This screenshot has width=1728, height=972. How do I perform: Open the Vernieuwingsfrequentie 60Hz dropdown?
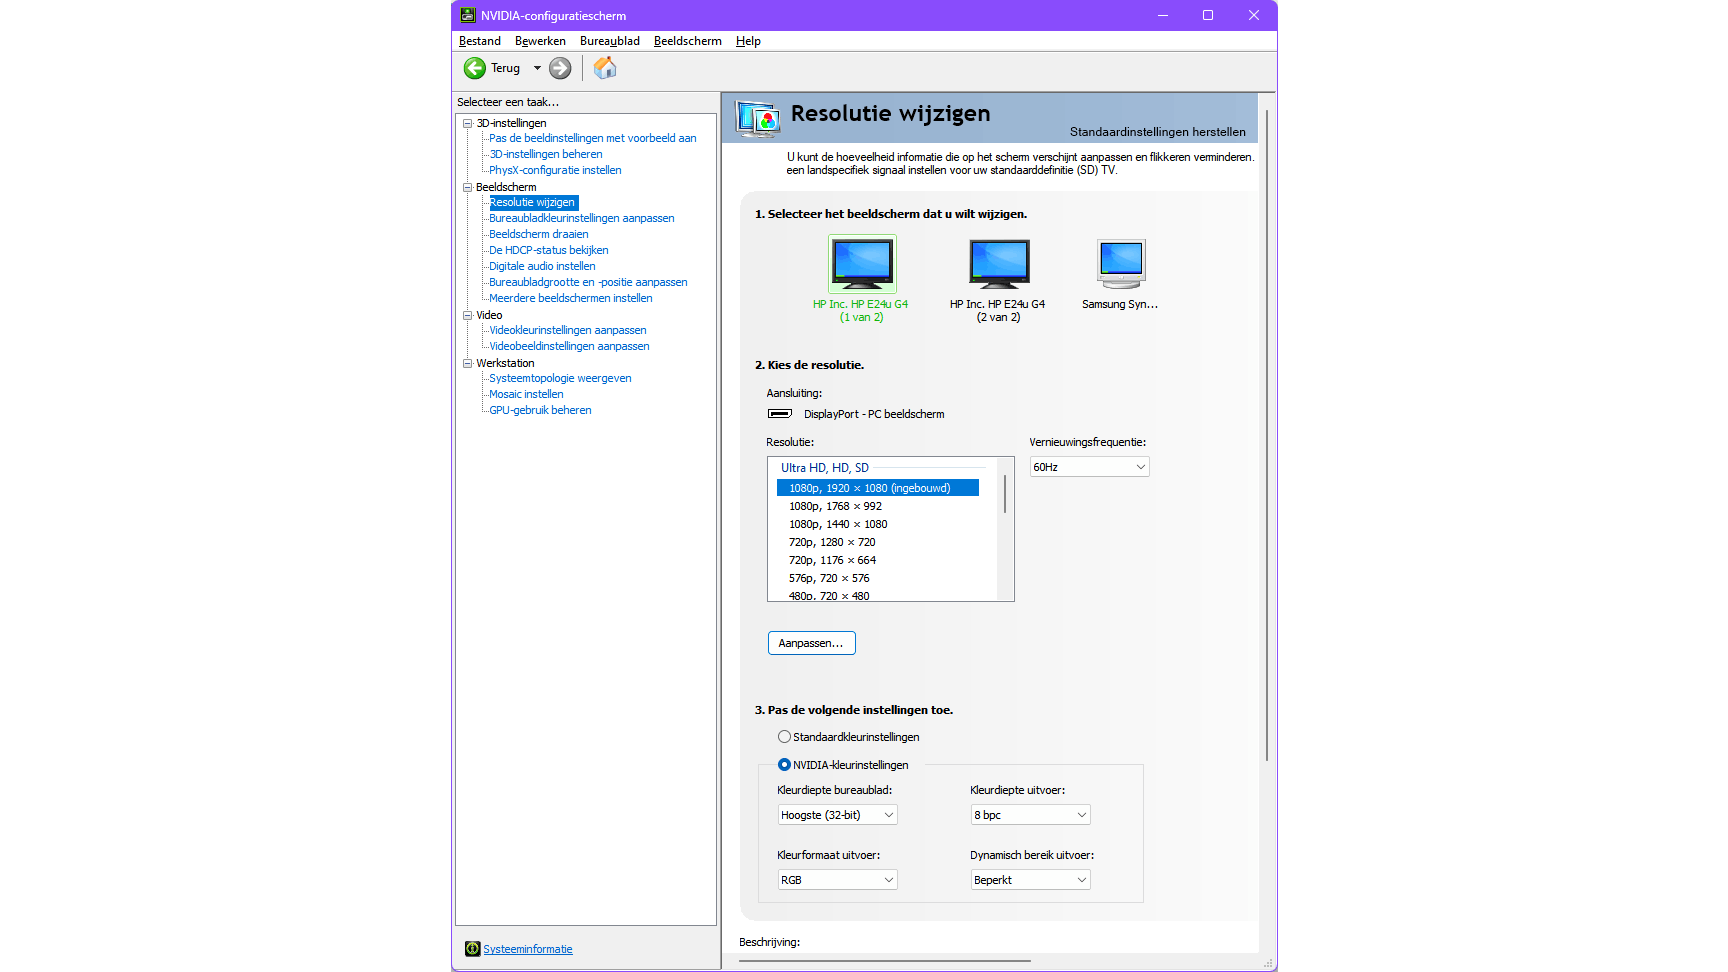[x=1089, y=467]
